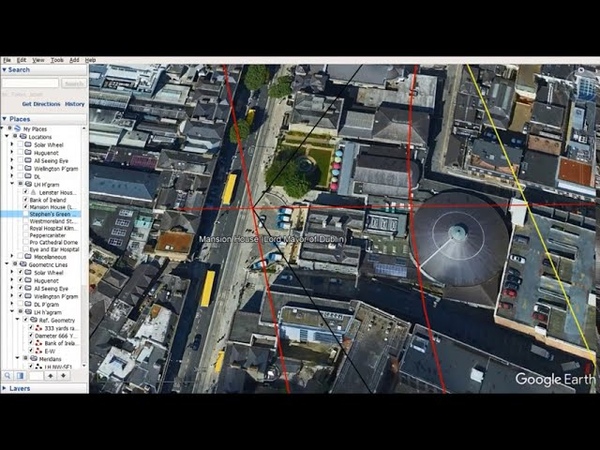
Task: Click the navigation compass on the map
Action: [583, 85]
